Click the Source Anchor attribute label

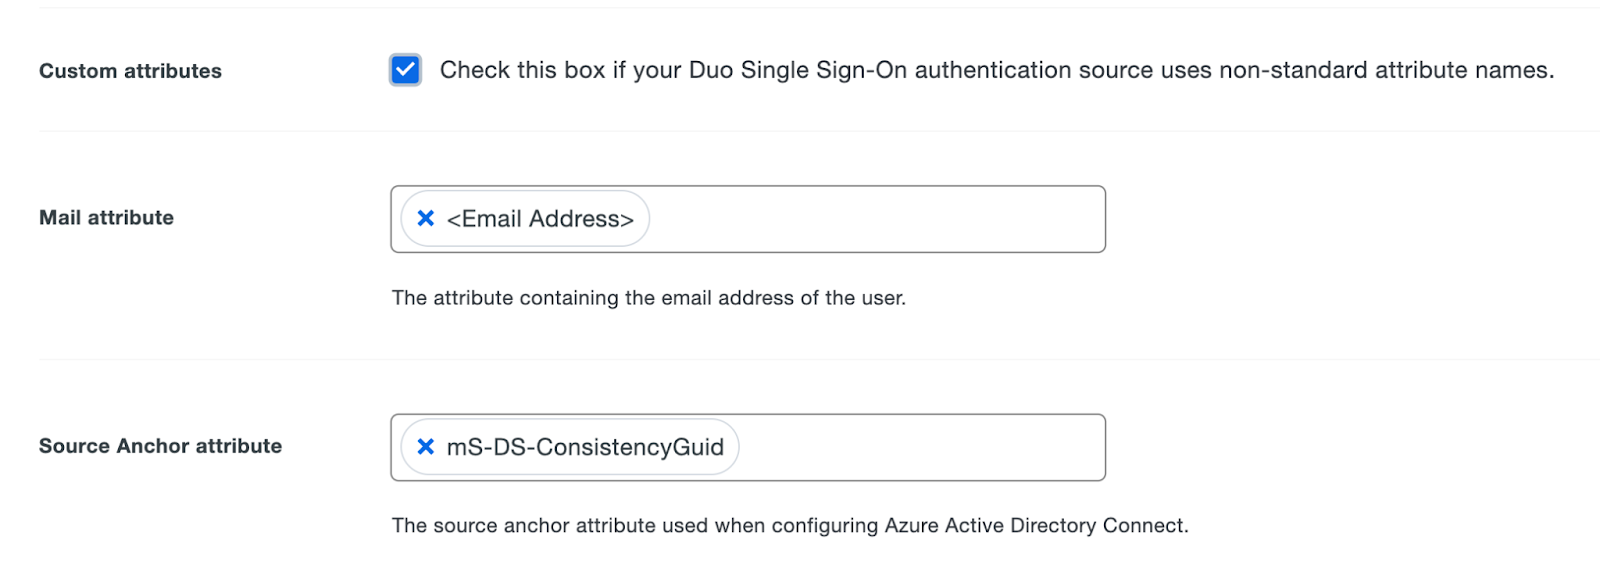[159, 446]
